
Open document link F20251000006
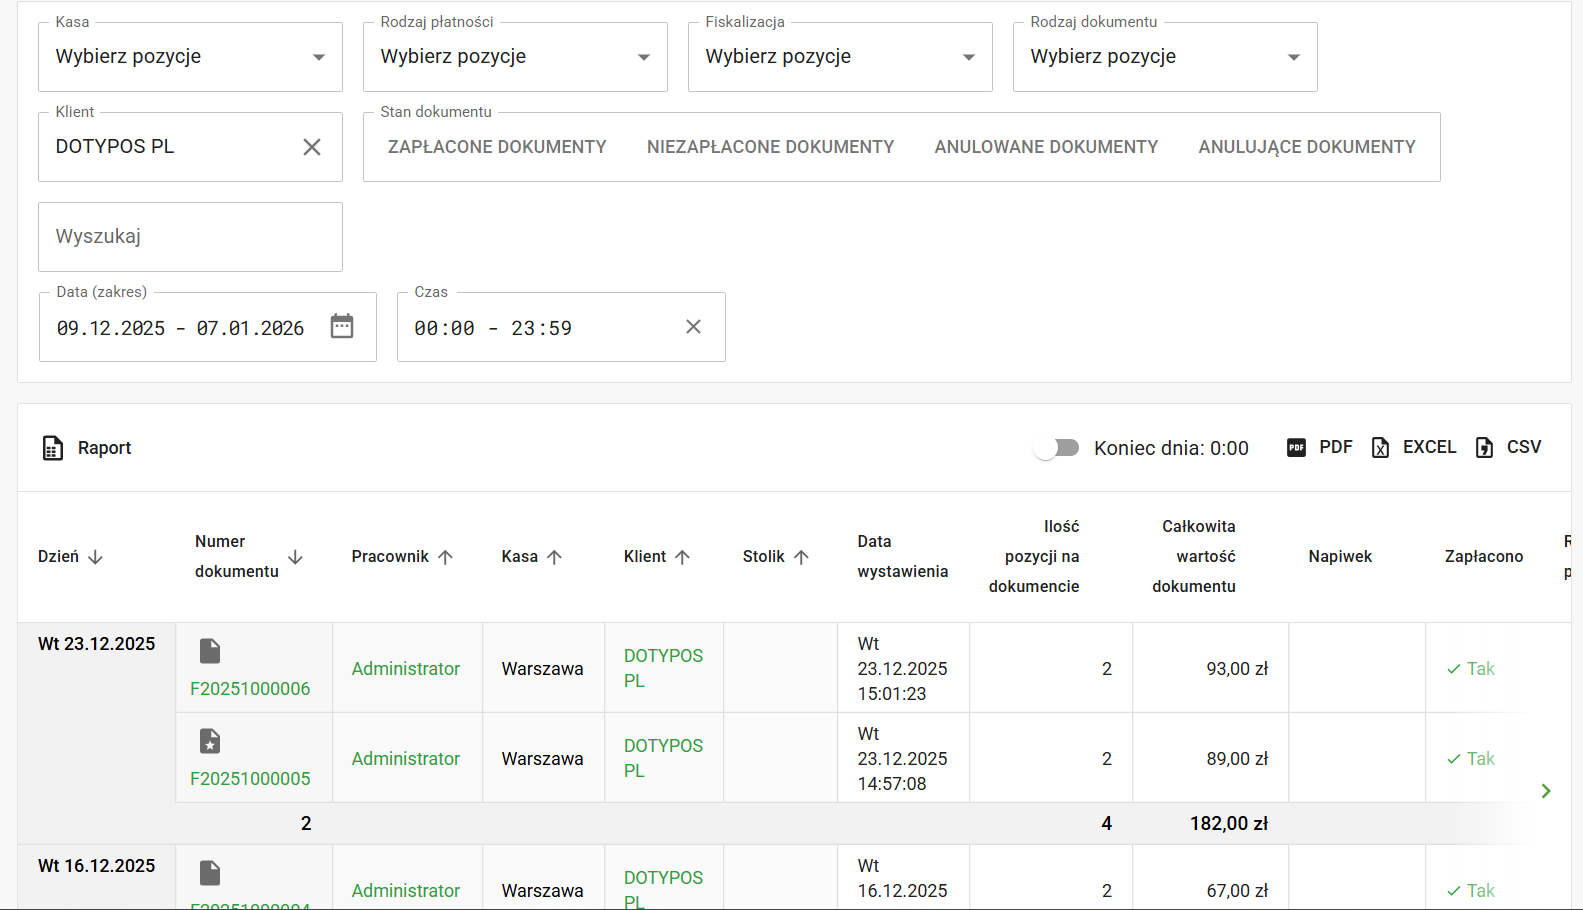tap(250, 689)
